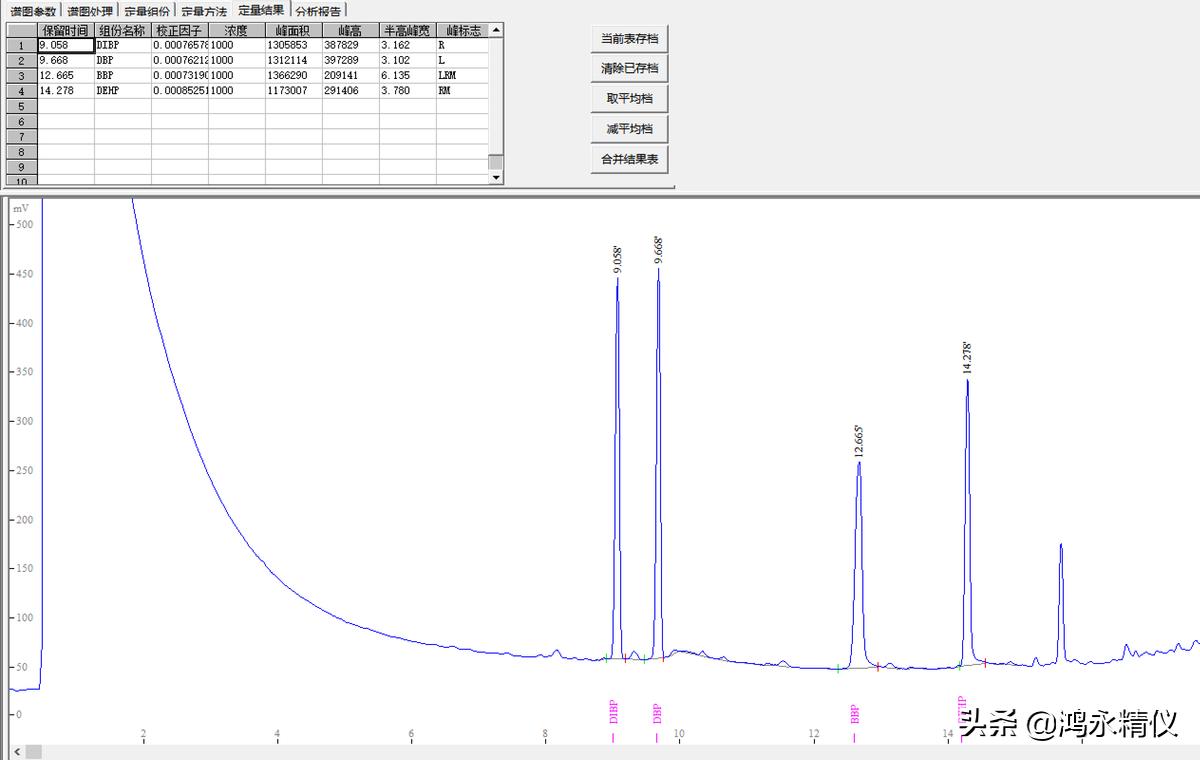
Task: Click the 当前表存档 button
Action: point(629,39)
